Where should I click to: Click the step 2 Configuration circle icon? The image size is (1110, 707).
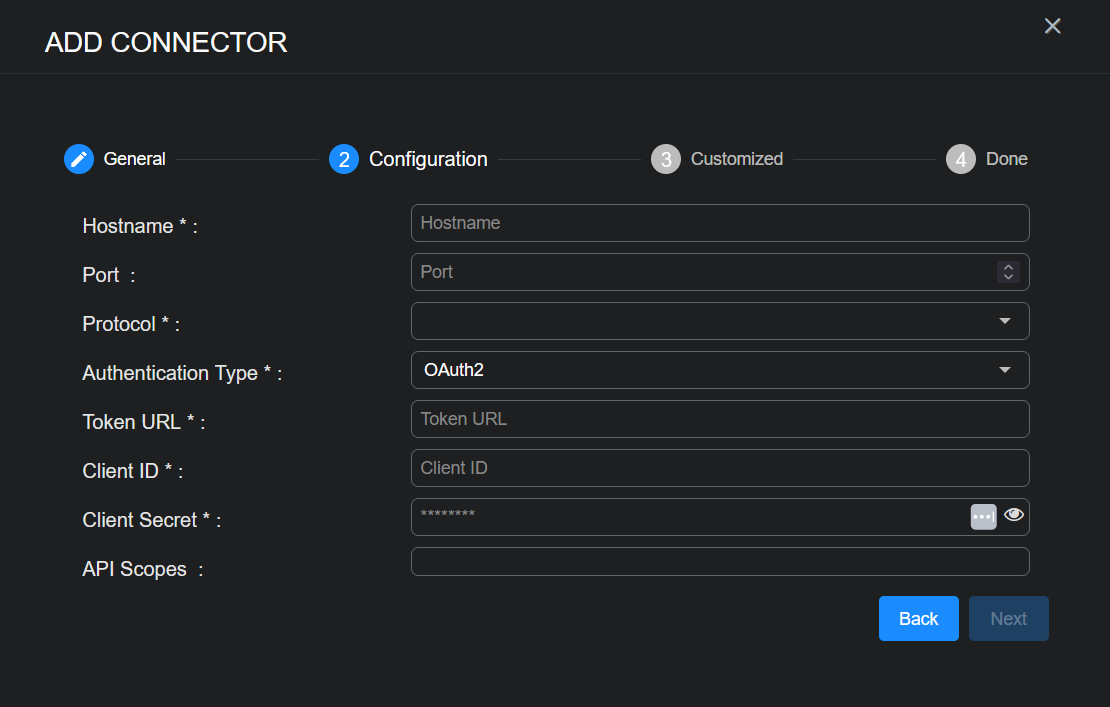point(343,159)
